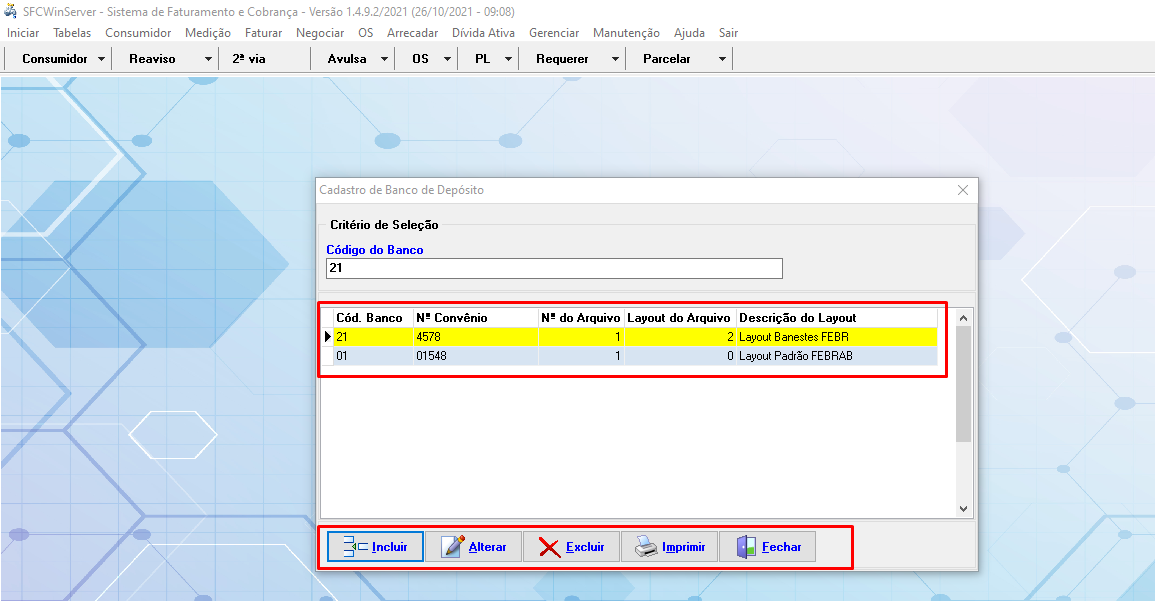
Task: Click the Requerer toolbar button
Action: 562,59
